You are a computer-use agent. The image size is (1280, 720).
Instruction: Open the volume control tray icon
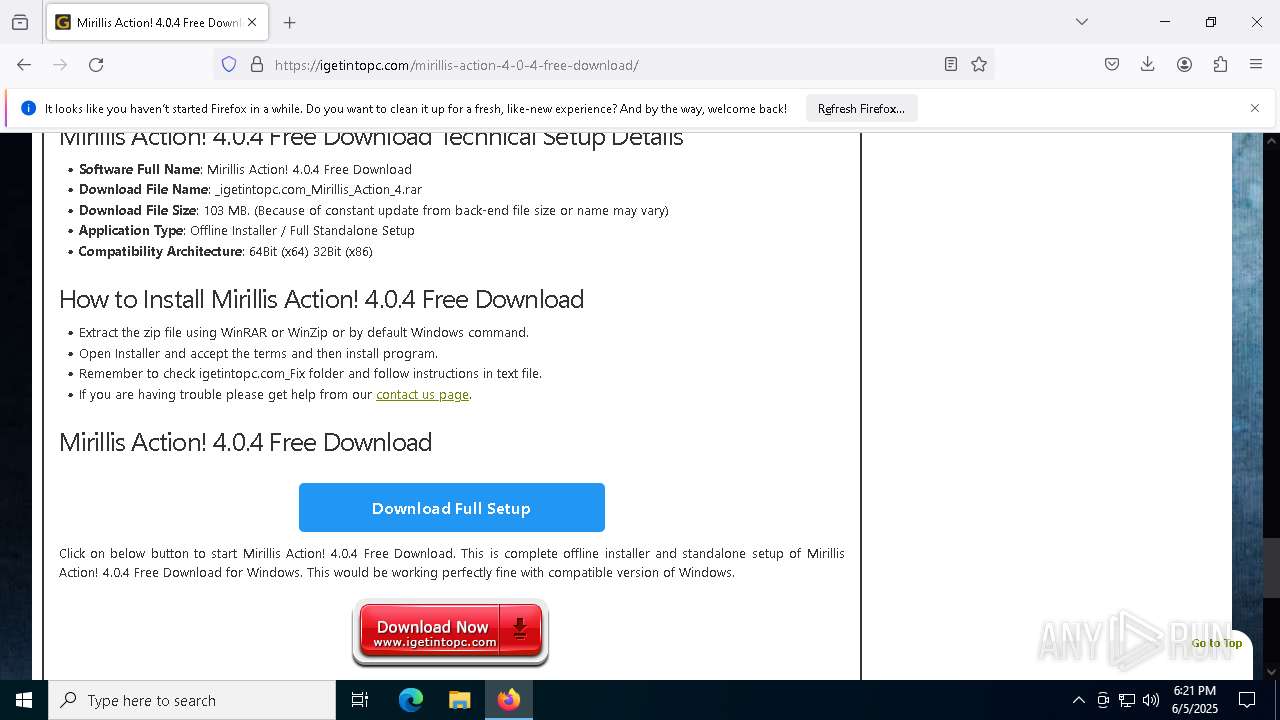(1151, 700)
